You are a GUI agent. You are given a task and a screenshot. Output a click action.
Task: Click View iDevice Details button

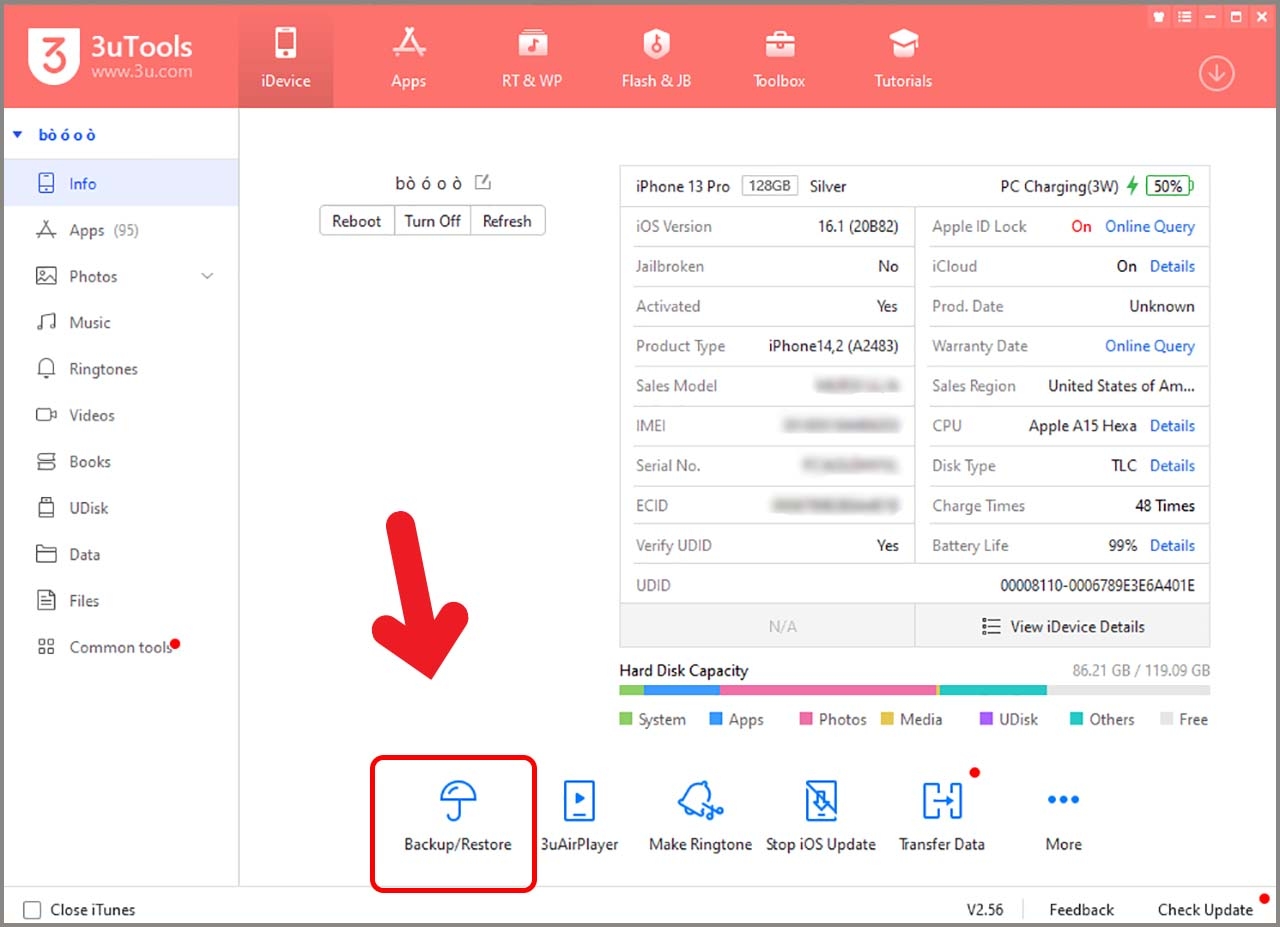click(1062, 627)
